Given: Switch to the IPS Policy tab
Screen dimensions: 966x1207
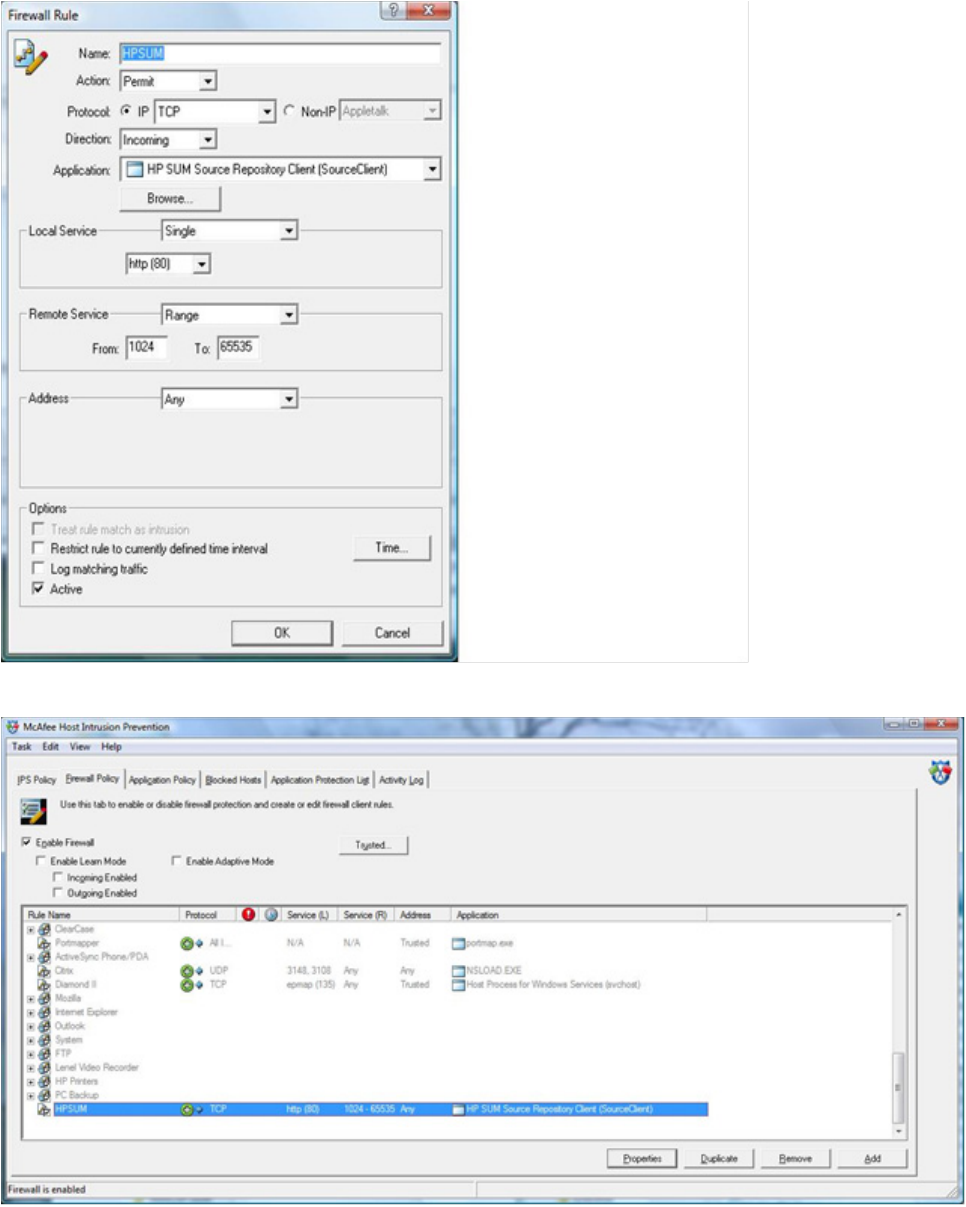Looking at the screenshot, I should pyautogui.click(x=37, y=780).
